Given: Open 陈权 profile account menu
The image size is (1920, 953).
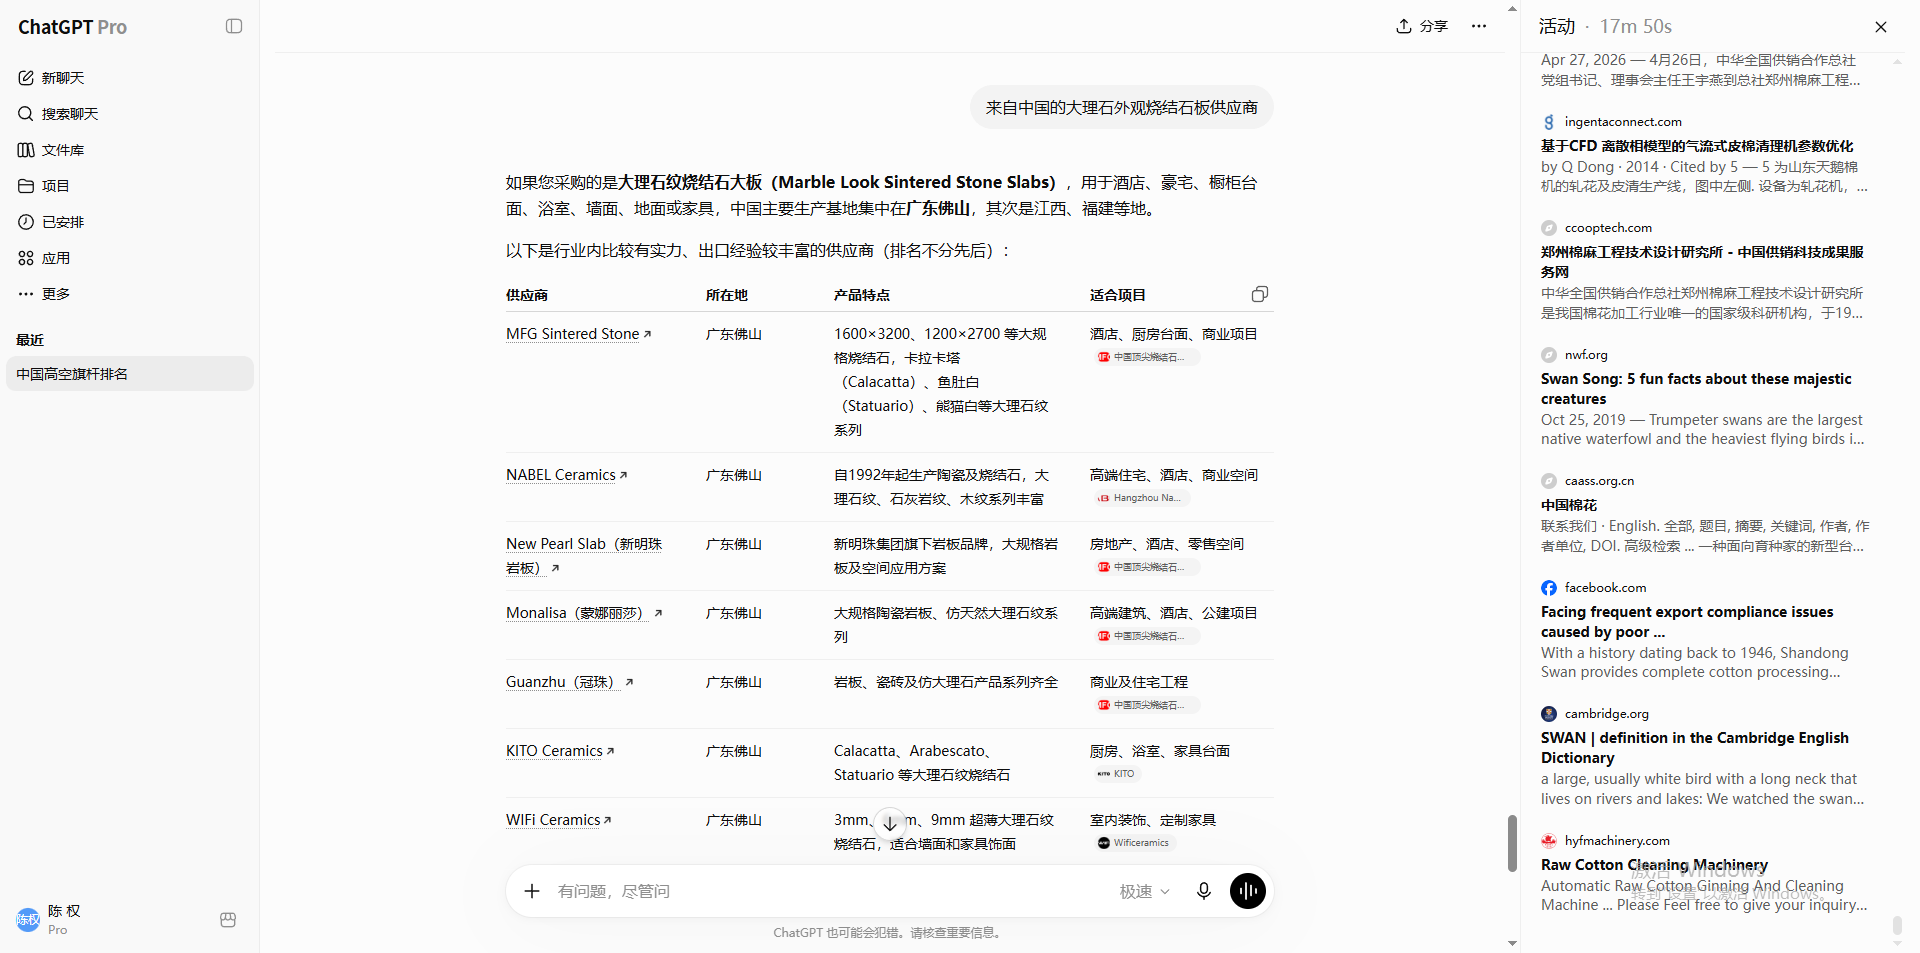Looking at the screenshot, I should (110, 920).
